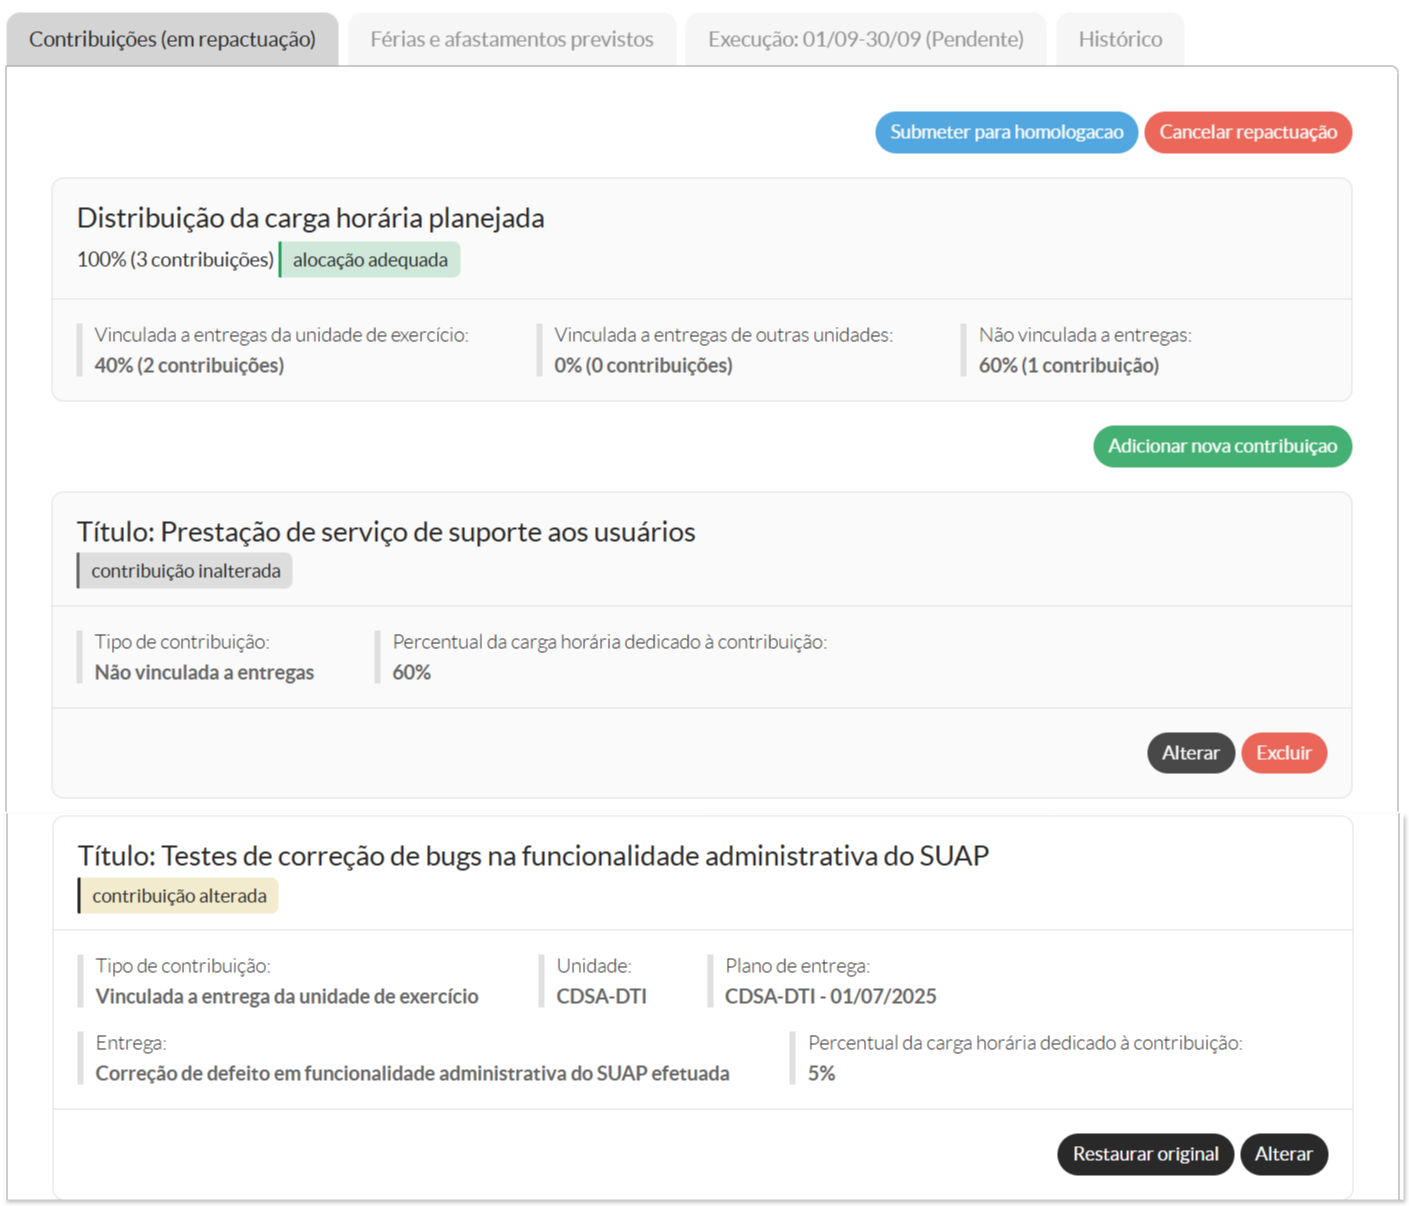This screenshot has width=1409, height=1206.
Task: Switch to the Execução 01/09-30/09 tab
Action: coord(865,39)
